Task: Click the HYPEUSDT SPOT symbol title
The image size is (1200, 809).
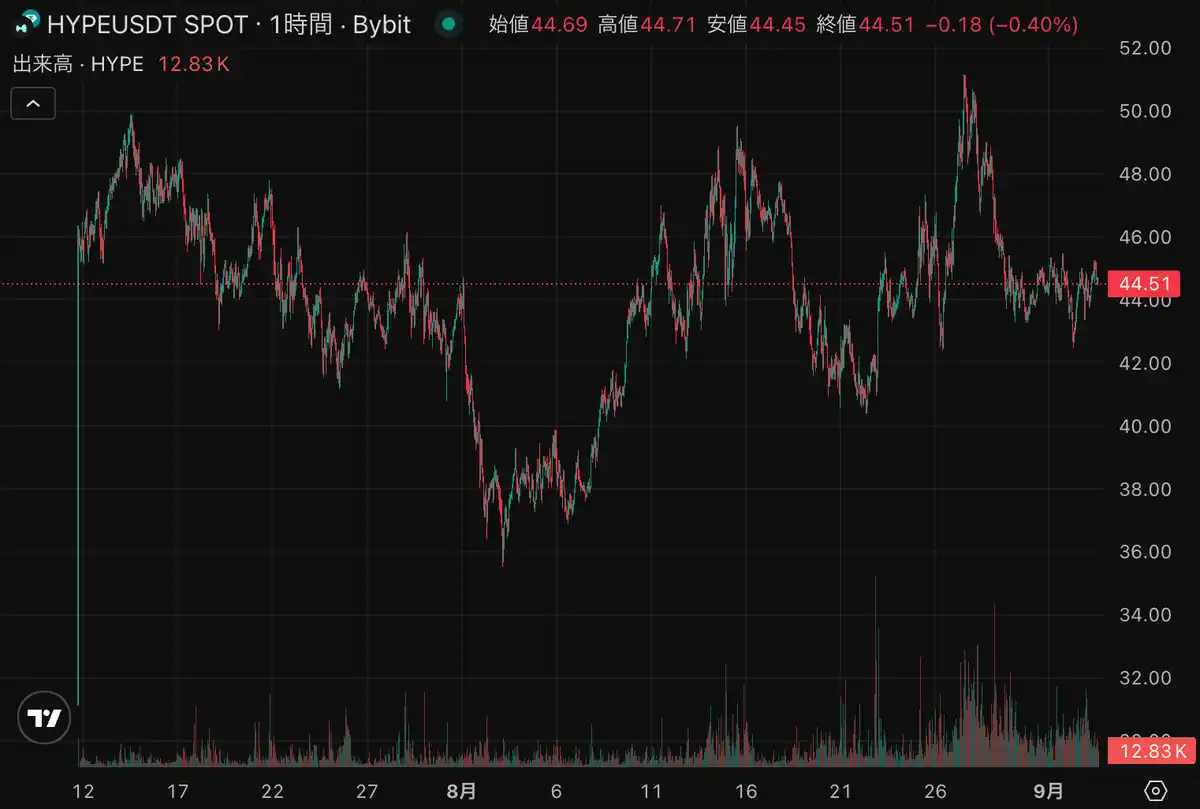Action: 148,24
